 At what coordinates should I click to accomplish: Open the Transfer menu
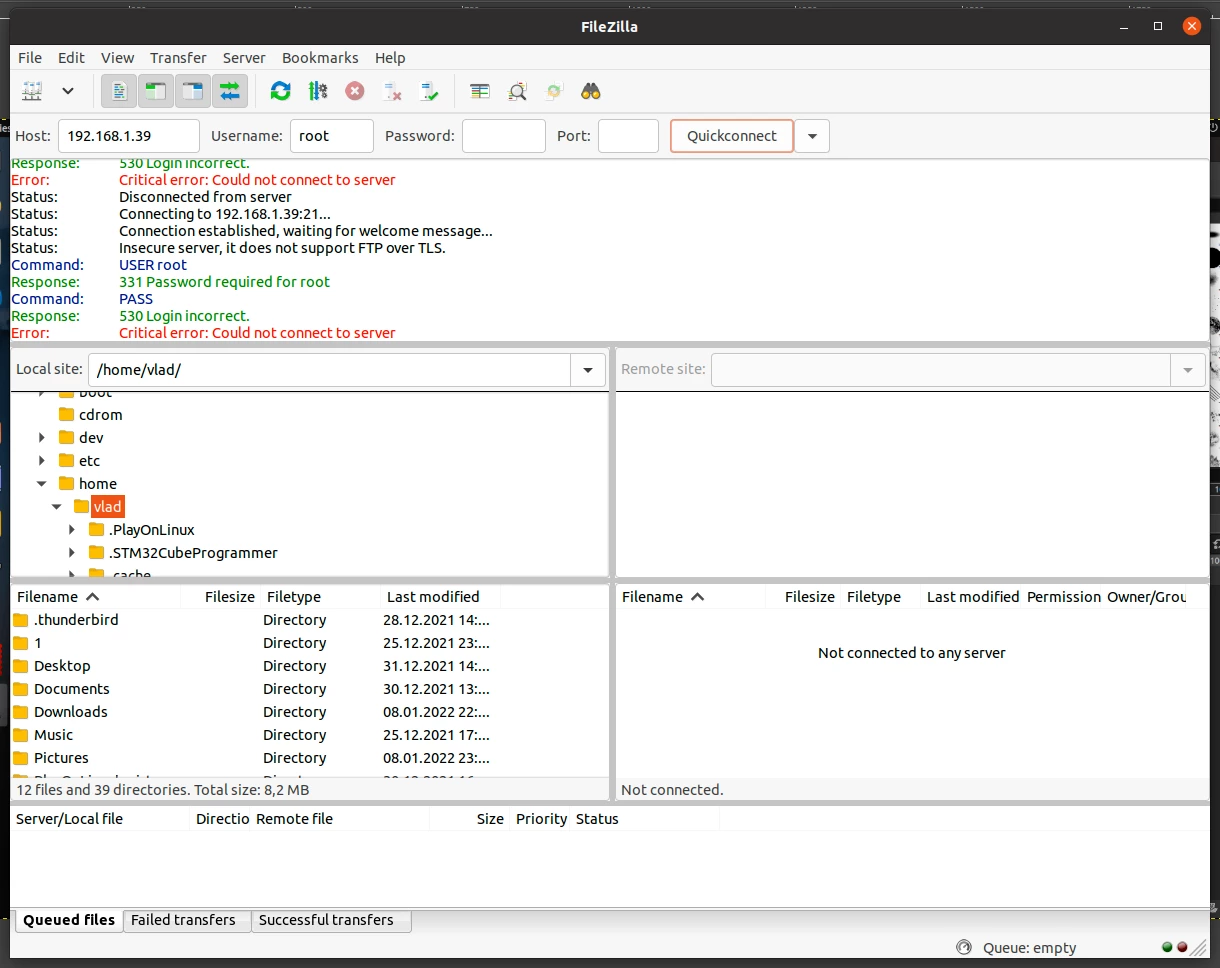(178, 58)
